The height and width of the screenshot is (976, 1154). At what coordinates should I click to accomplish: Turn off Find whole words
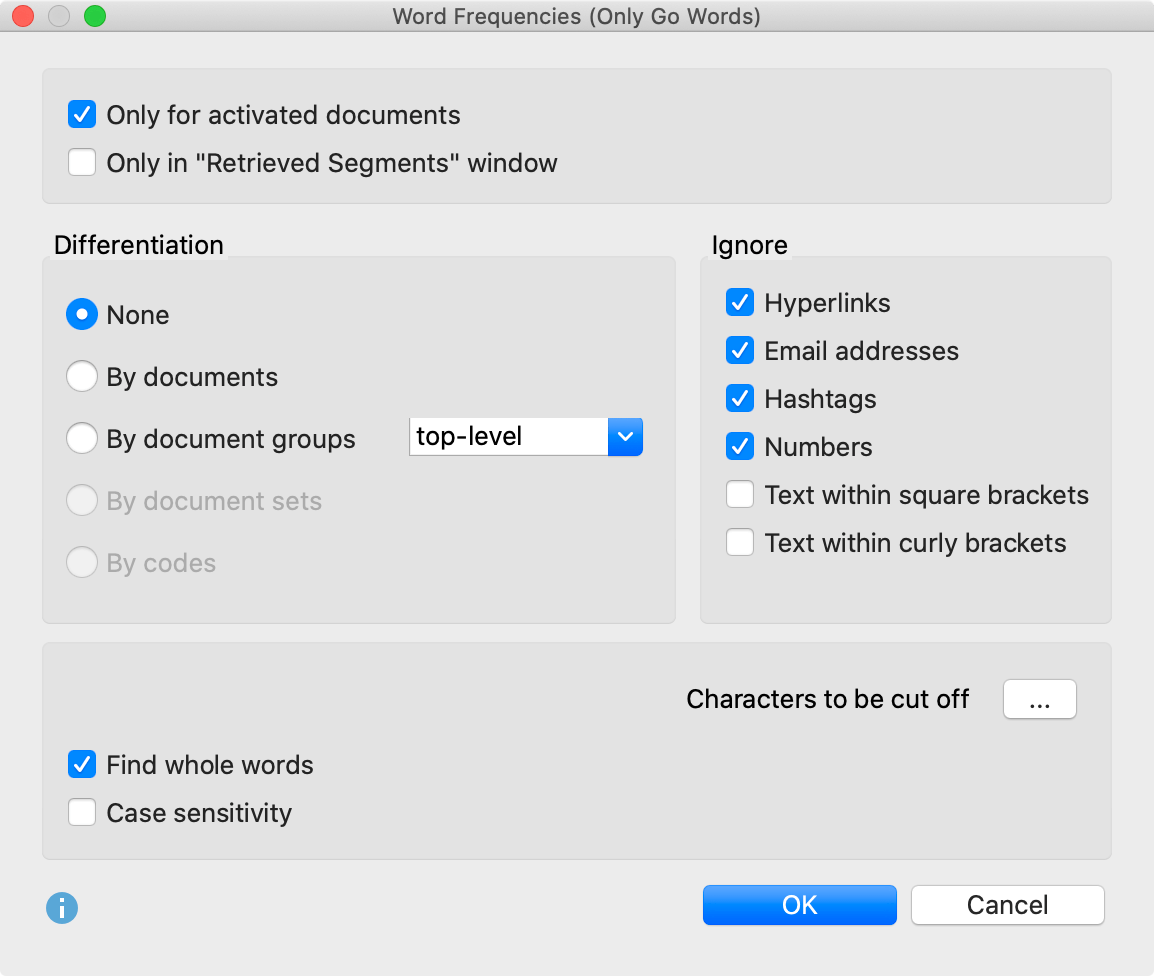(x=81, y=764)
